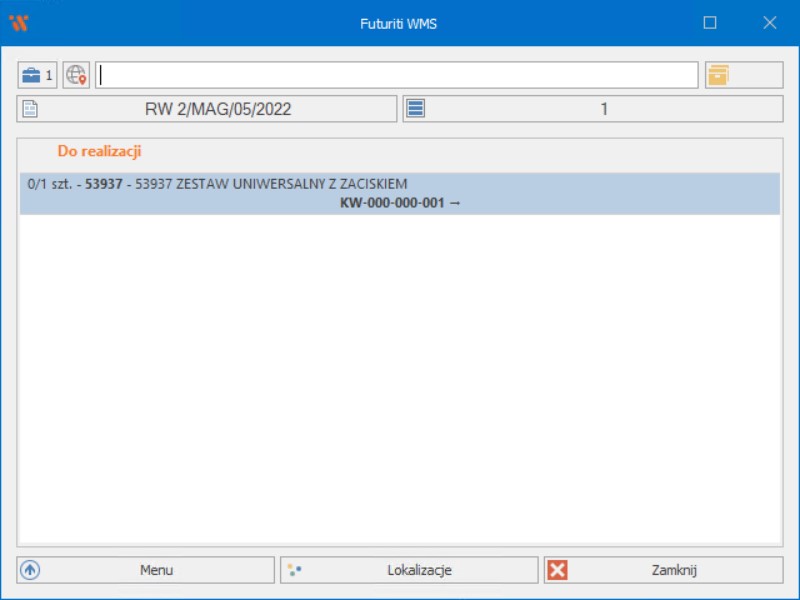Viewport: 800px width, 600px height.
Task: Maximize the Futuriti WMS window
Action: (710, 23)
